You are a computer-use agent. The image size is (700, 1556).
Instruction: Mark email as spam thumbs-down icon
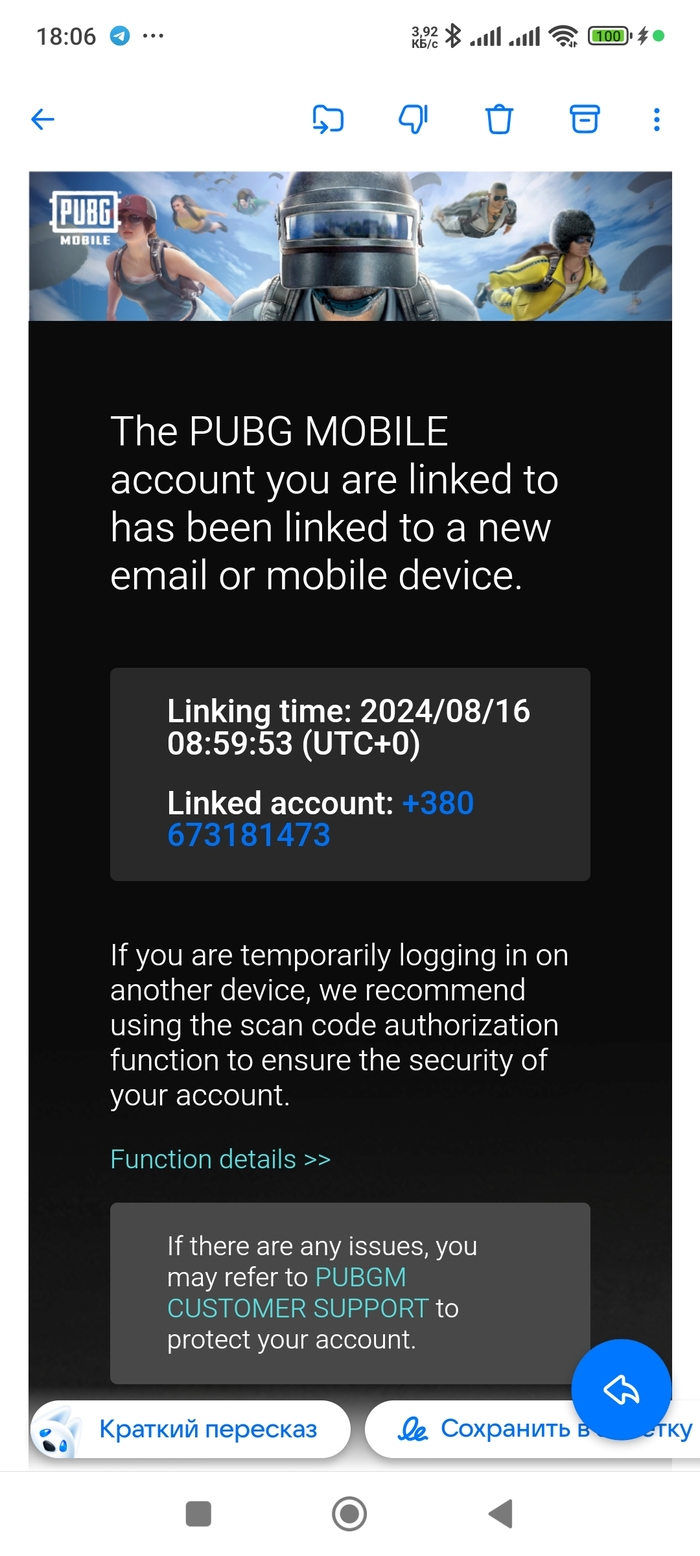(413, 120)
